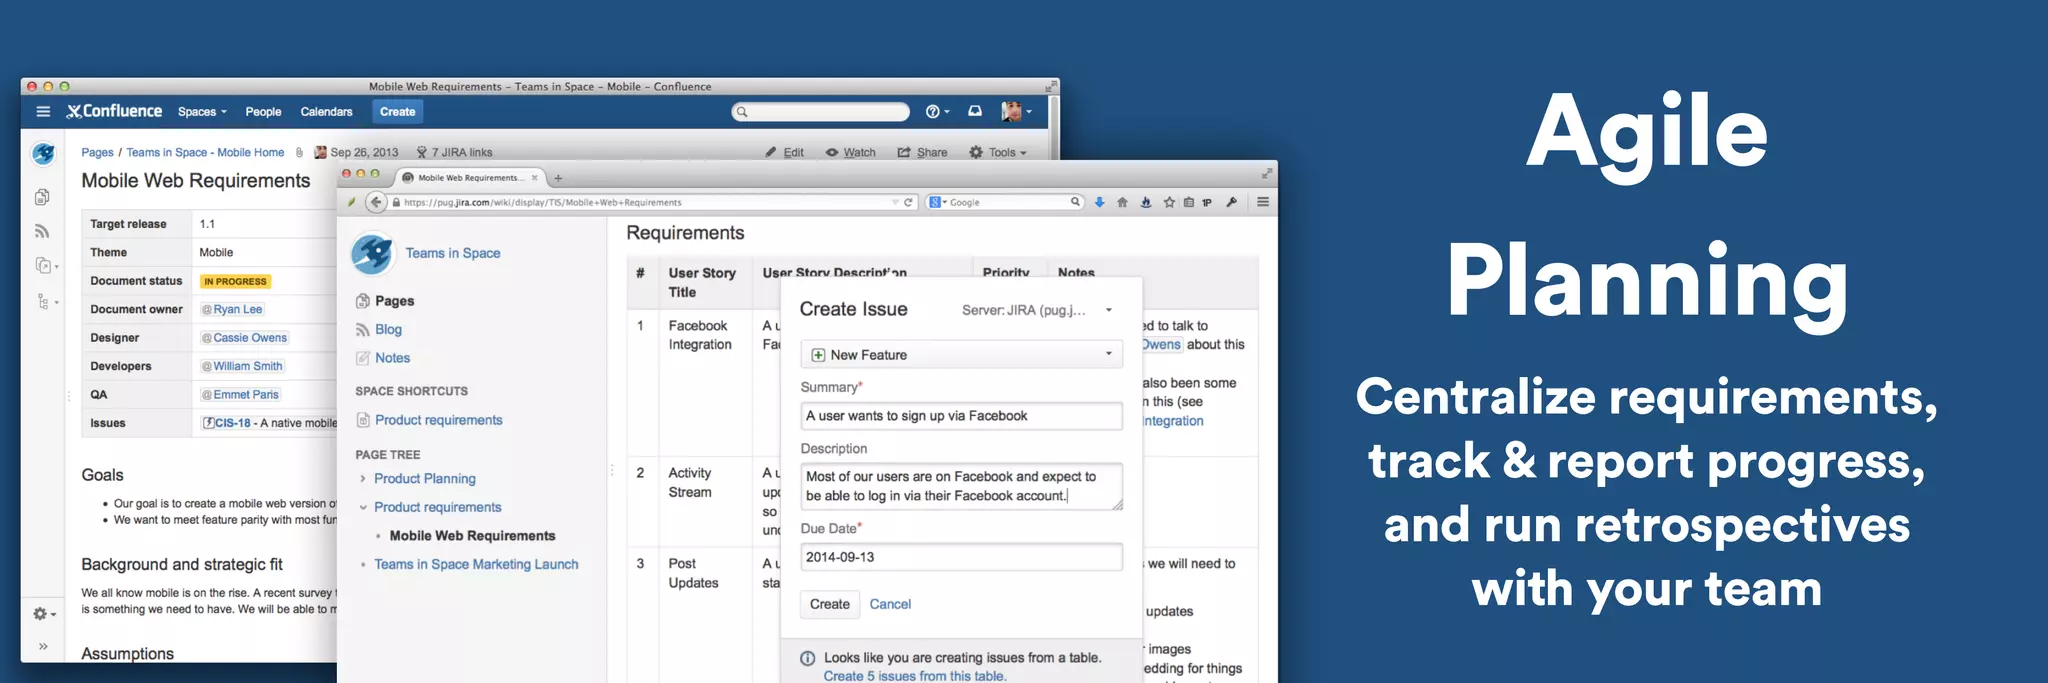Open the hamburger menu in Confluence header
This screenshot has width=2048, height=683.
43,112
